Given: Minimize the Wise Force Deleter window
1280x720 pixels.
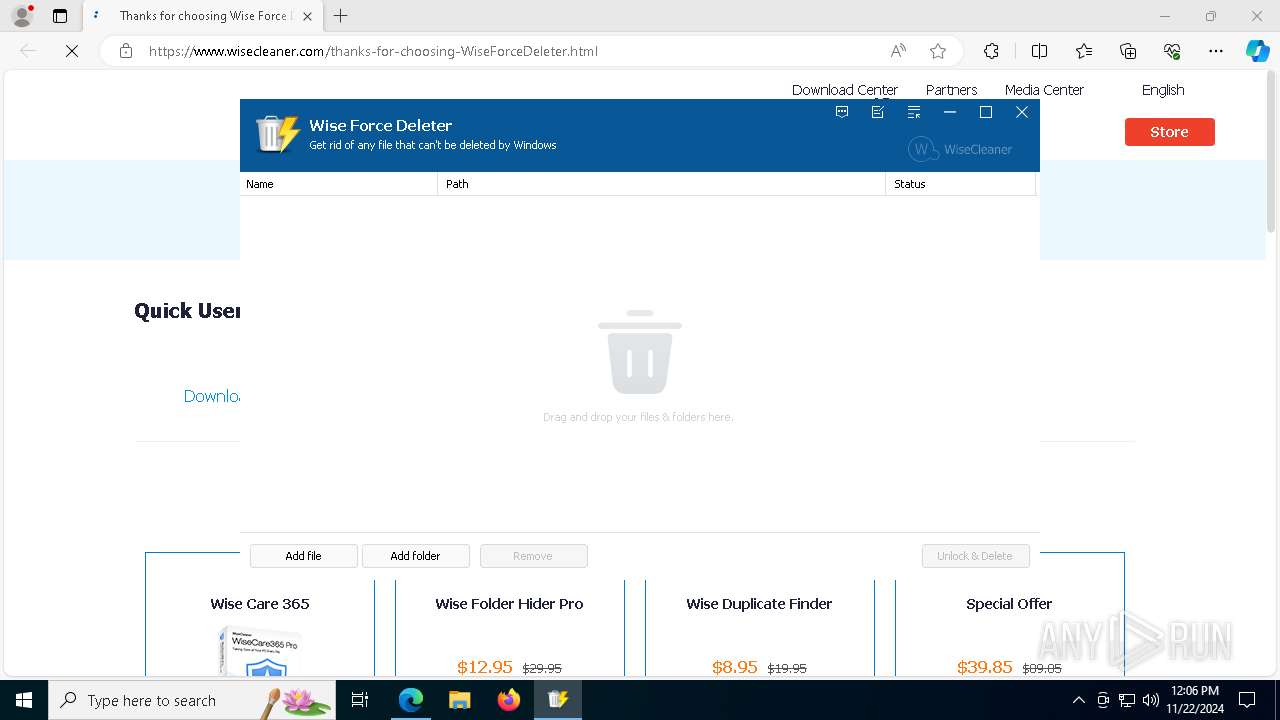Looking at the screenshot, I should [x=950, y=112].
